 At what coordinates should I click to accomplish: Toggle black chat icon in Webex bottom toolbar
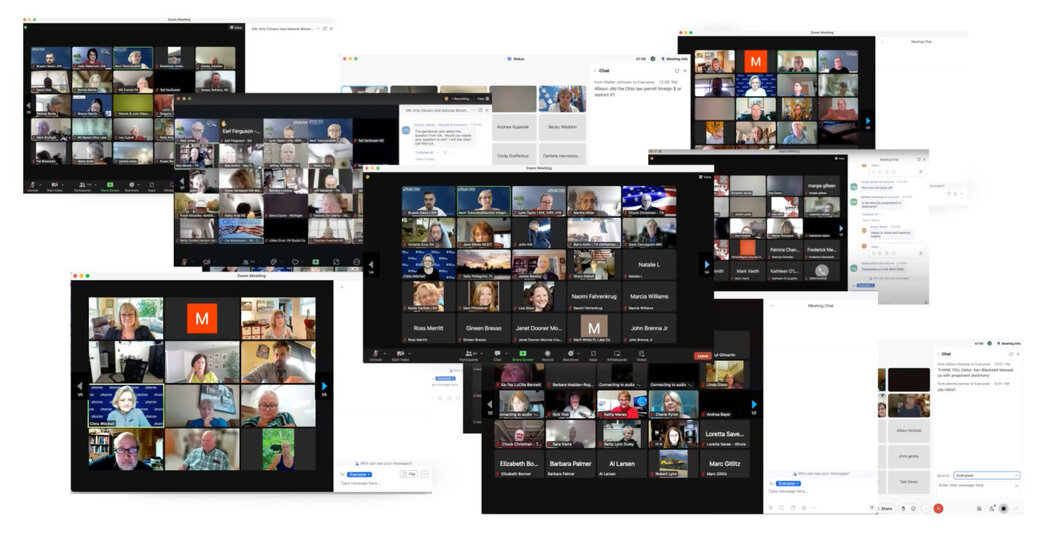coord(1003,509)
